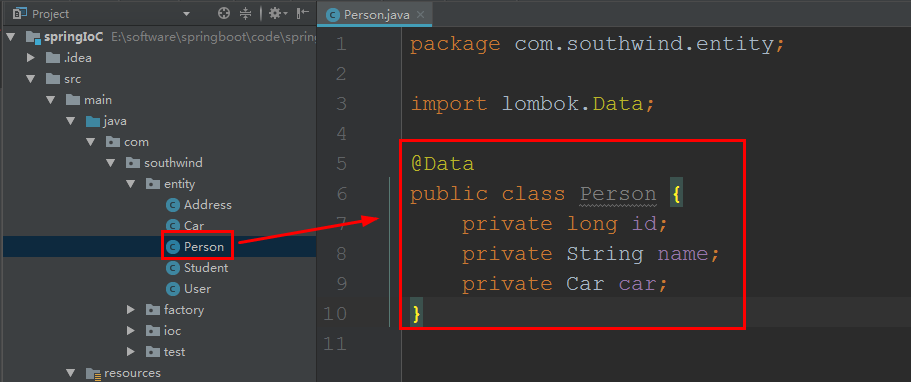Select the Car class in tree
Image resolution: width=911 pixels, height=382 pixels.
point(193,226)
